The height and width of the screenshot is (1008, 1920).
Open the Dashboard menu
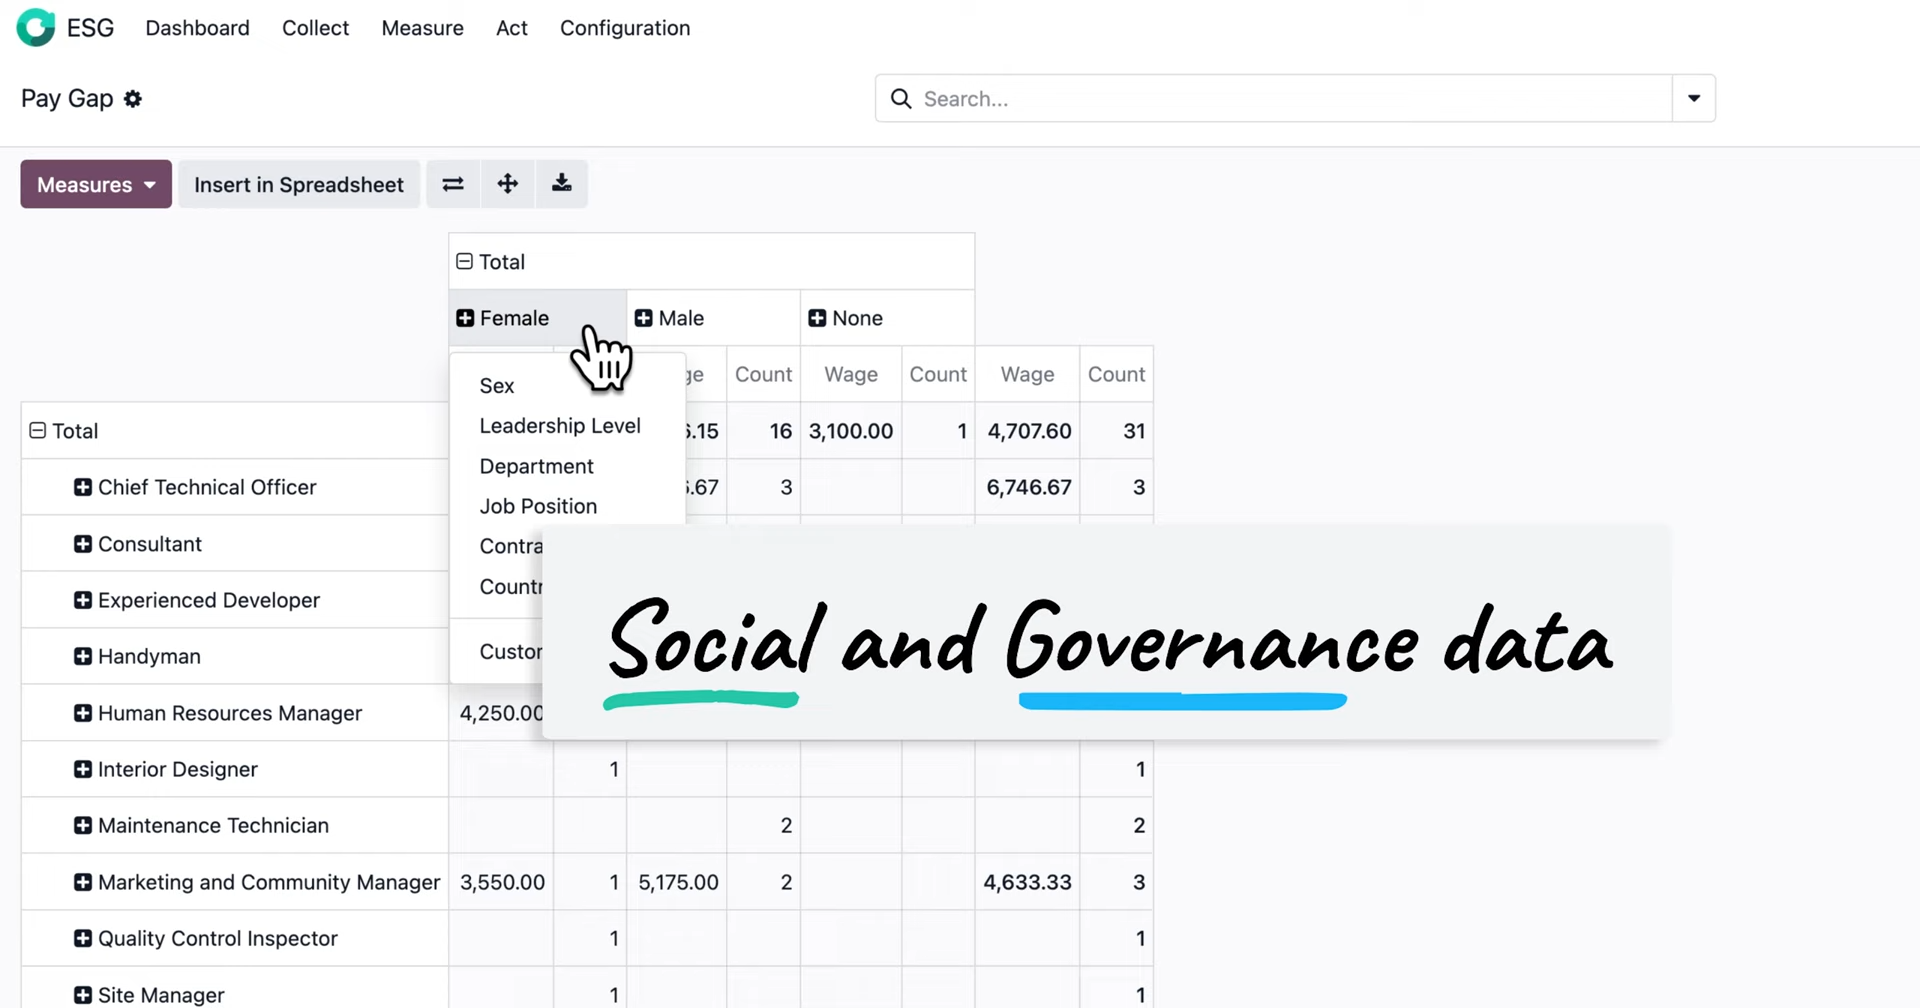click(198, 28)
